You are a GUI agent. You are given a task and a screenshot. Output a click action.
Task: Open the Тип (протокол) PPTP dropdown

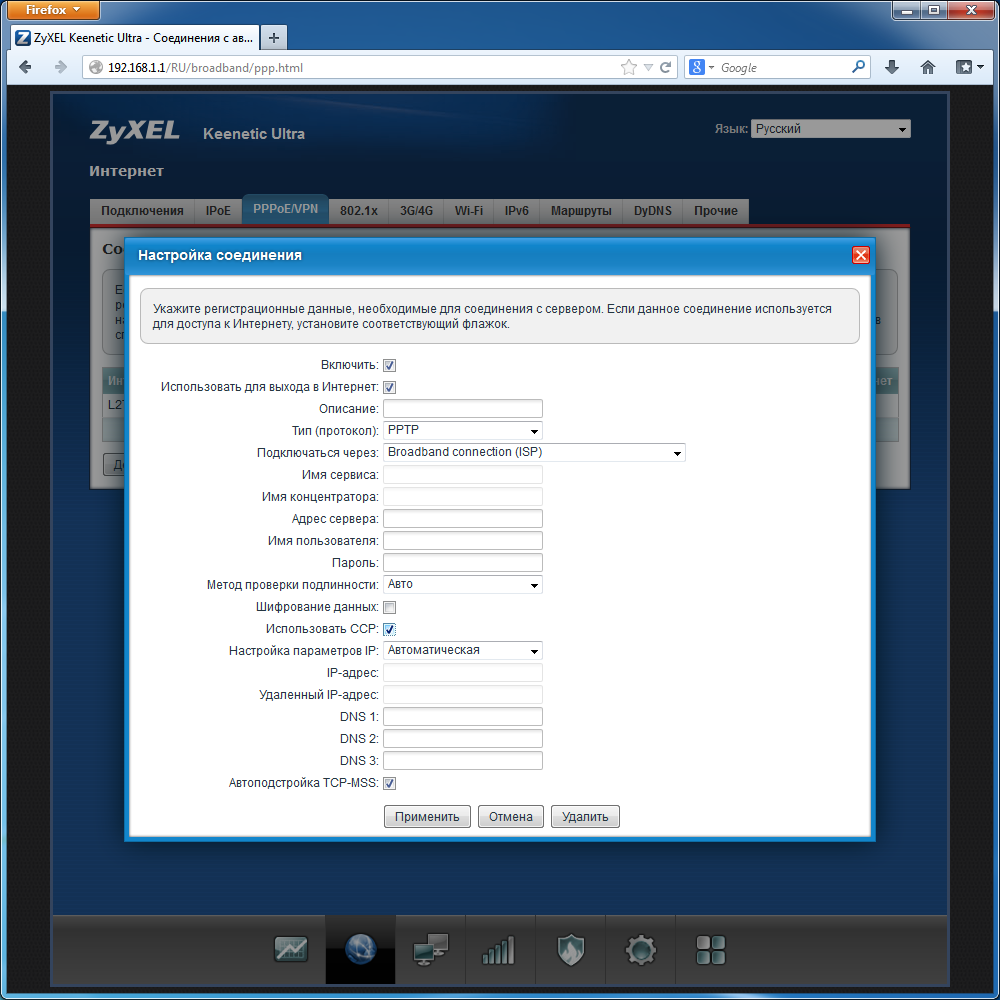click(462, 431)
